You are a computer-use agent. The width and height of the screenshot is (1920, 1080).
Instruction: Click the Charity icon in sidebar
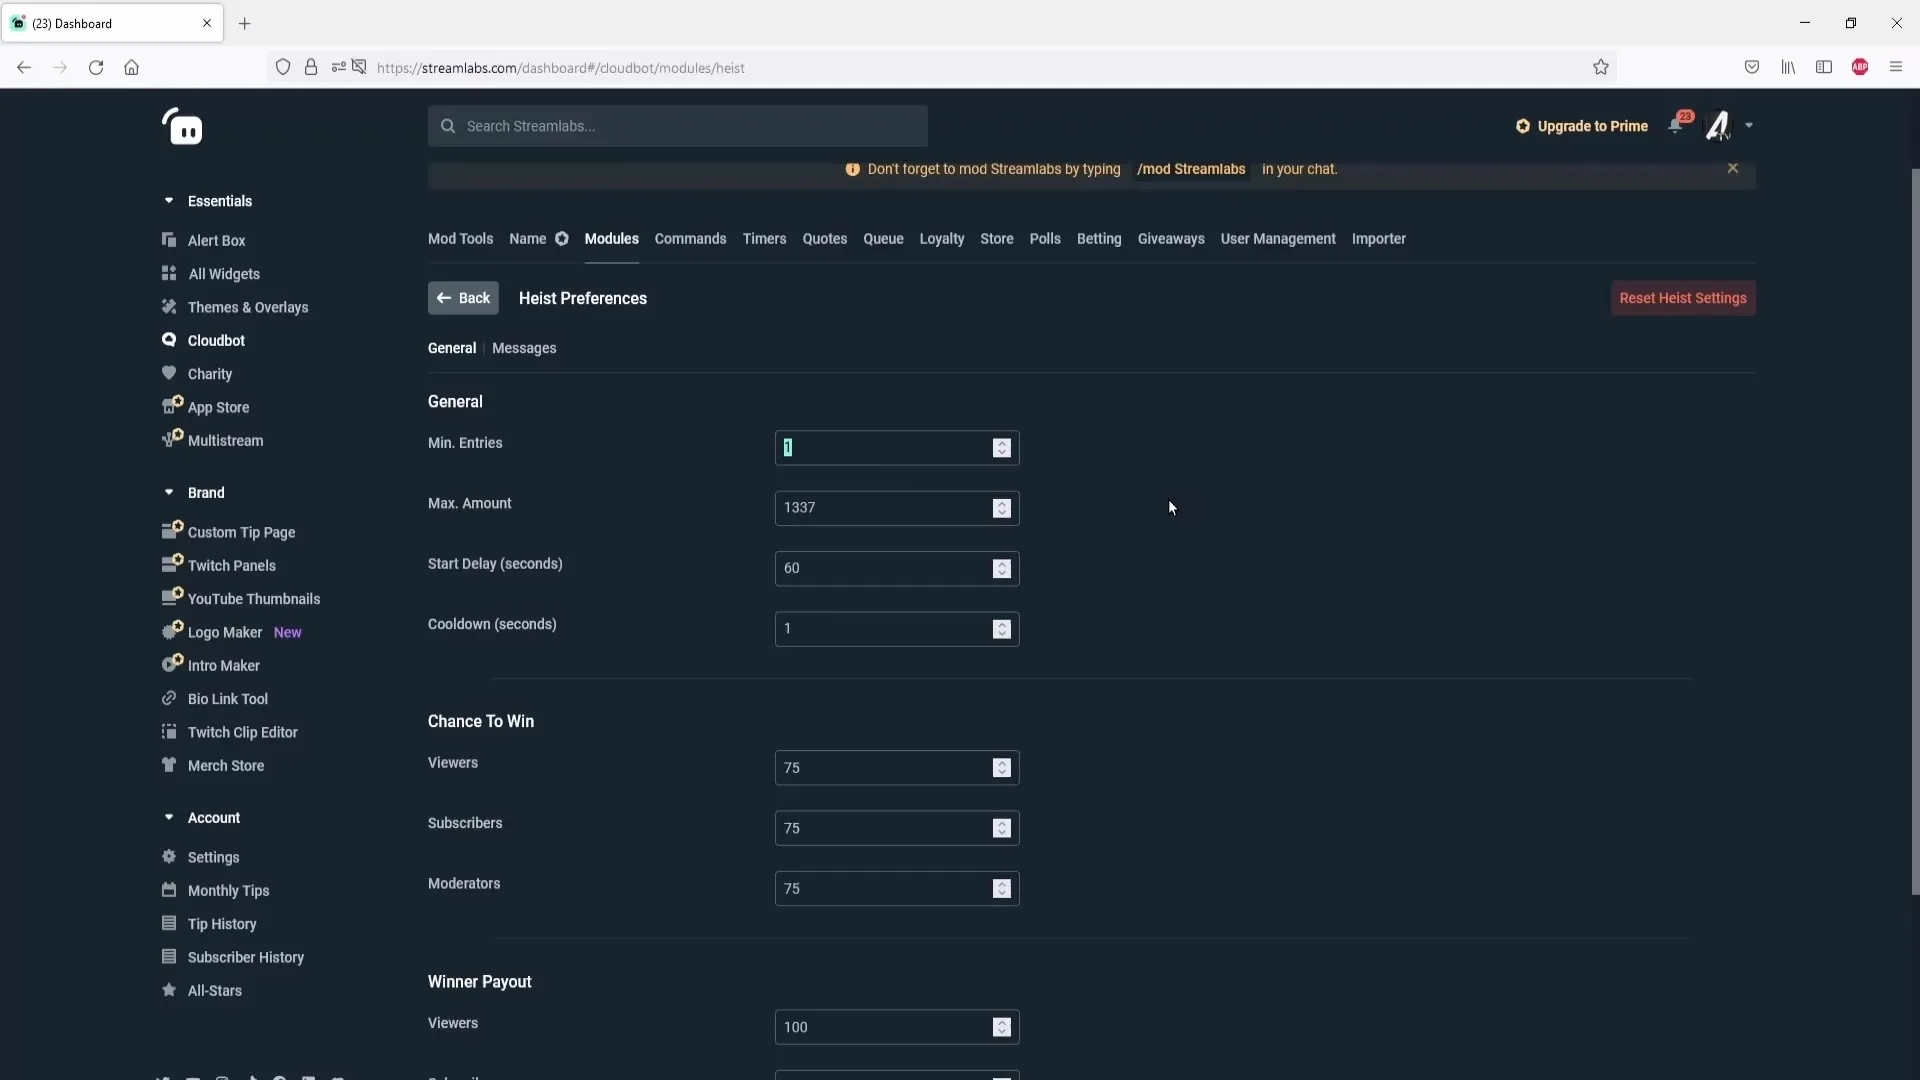click(167, 373)
